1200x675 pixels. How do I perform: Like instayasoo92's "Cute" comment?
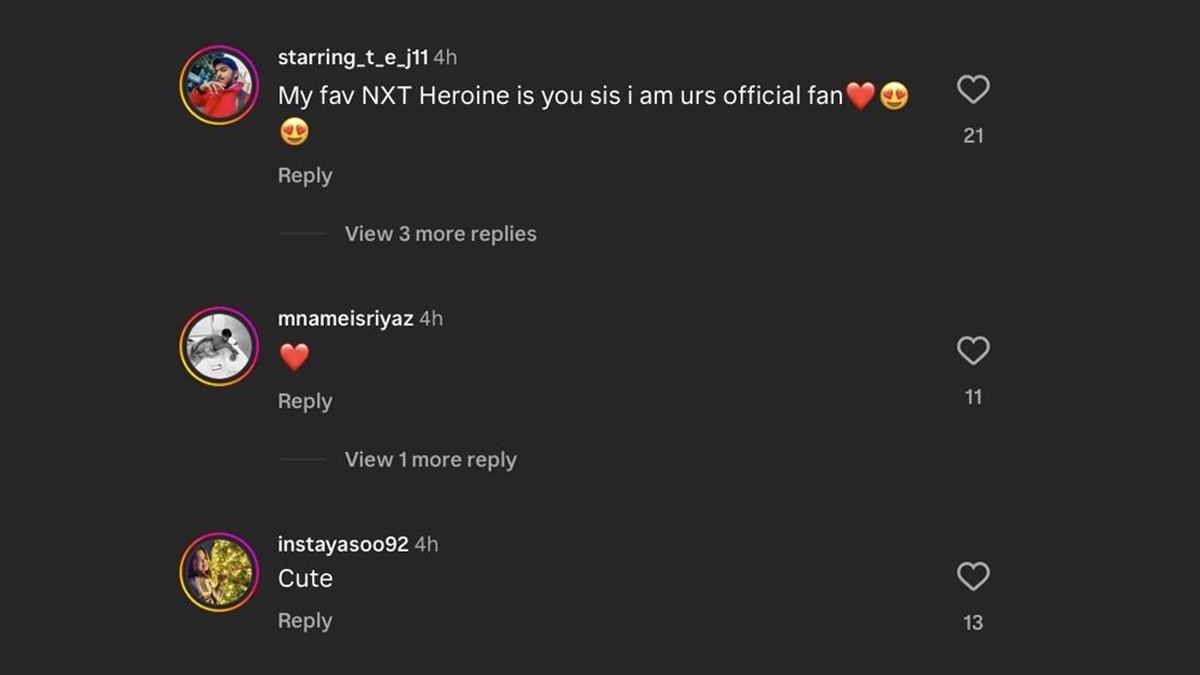[x=973, y=577]
